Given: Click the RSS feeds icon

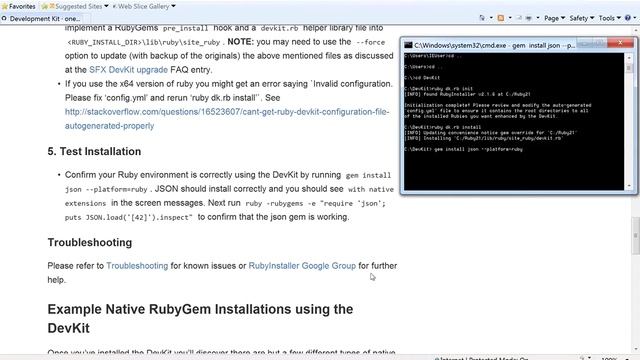Looking at the screenshot, I should tap(501, 18).
